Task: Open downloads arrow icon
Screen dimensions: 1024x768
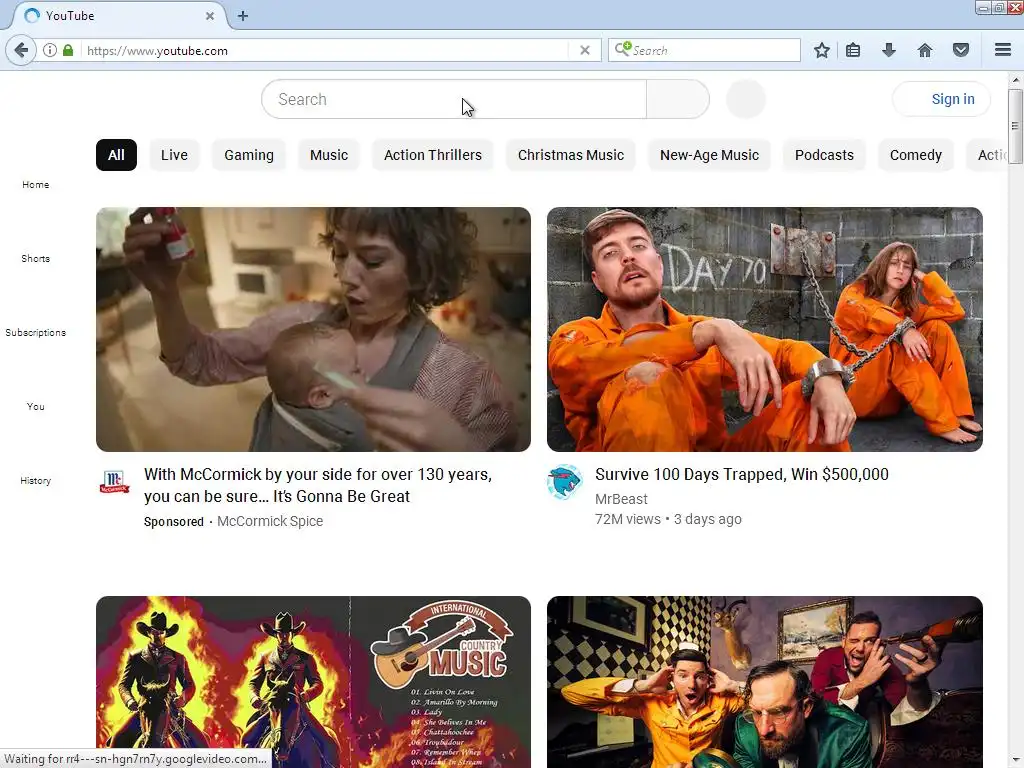Action: click(889, 50)
